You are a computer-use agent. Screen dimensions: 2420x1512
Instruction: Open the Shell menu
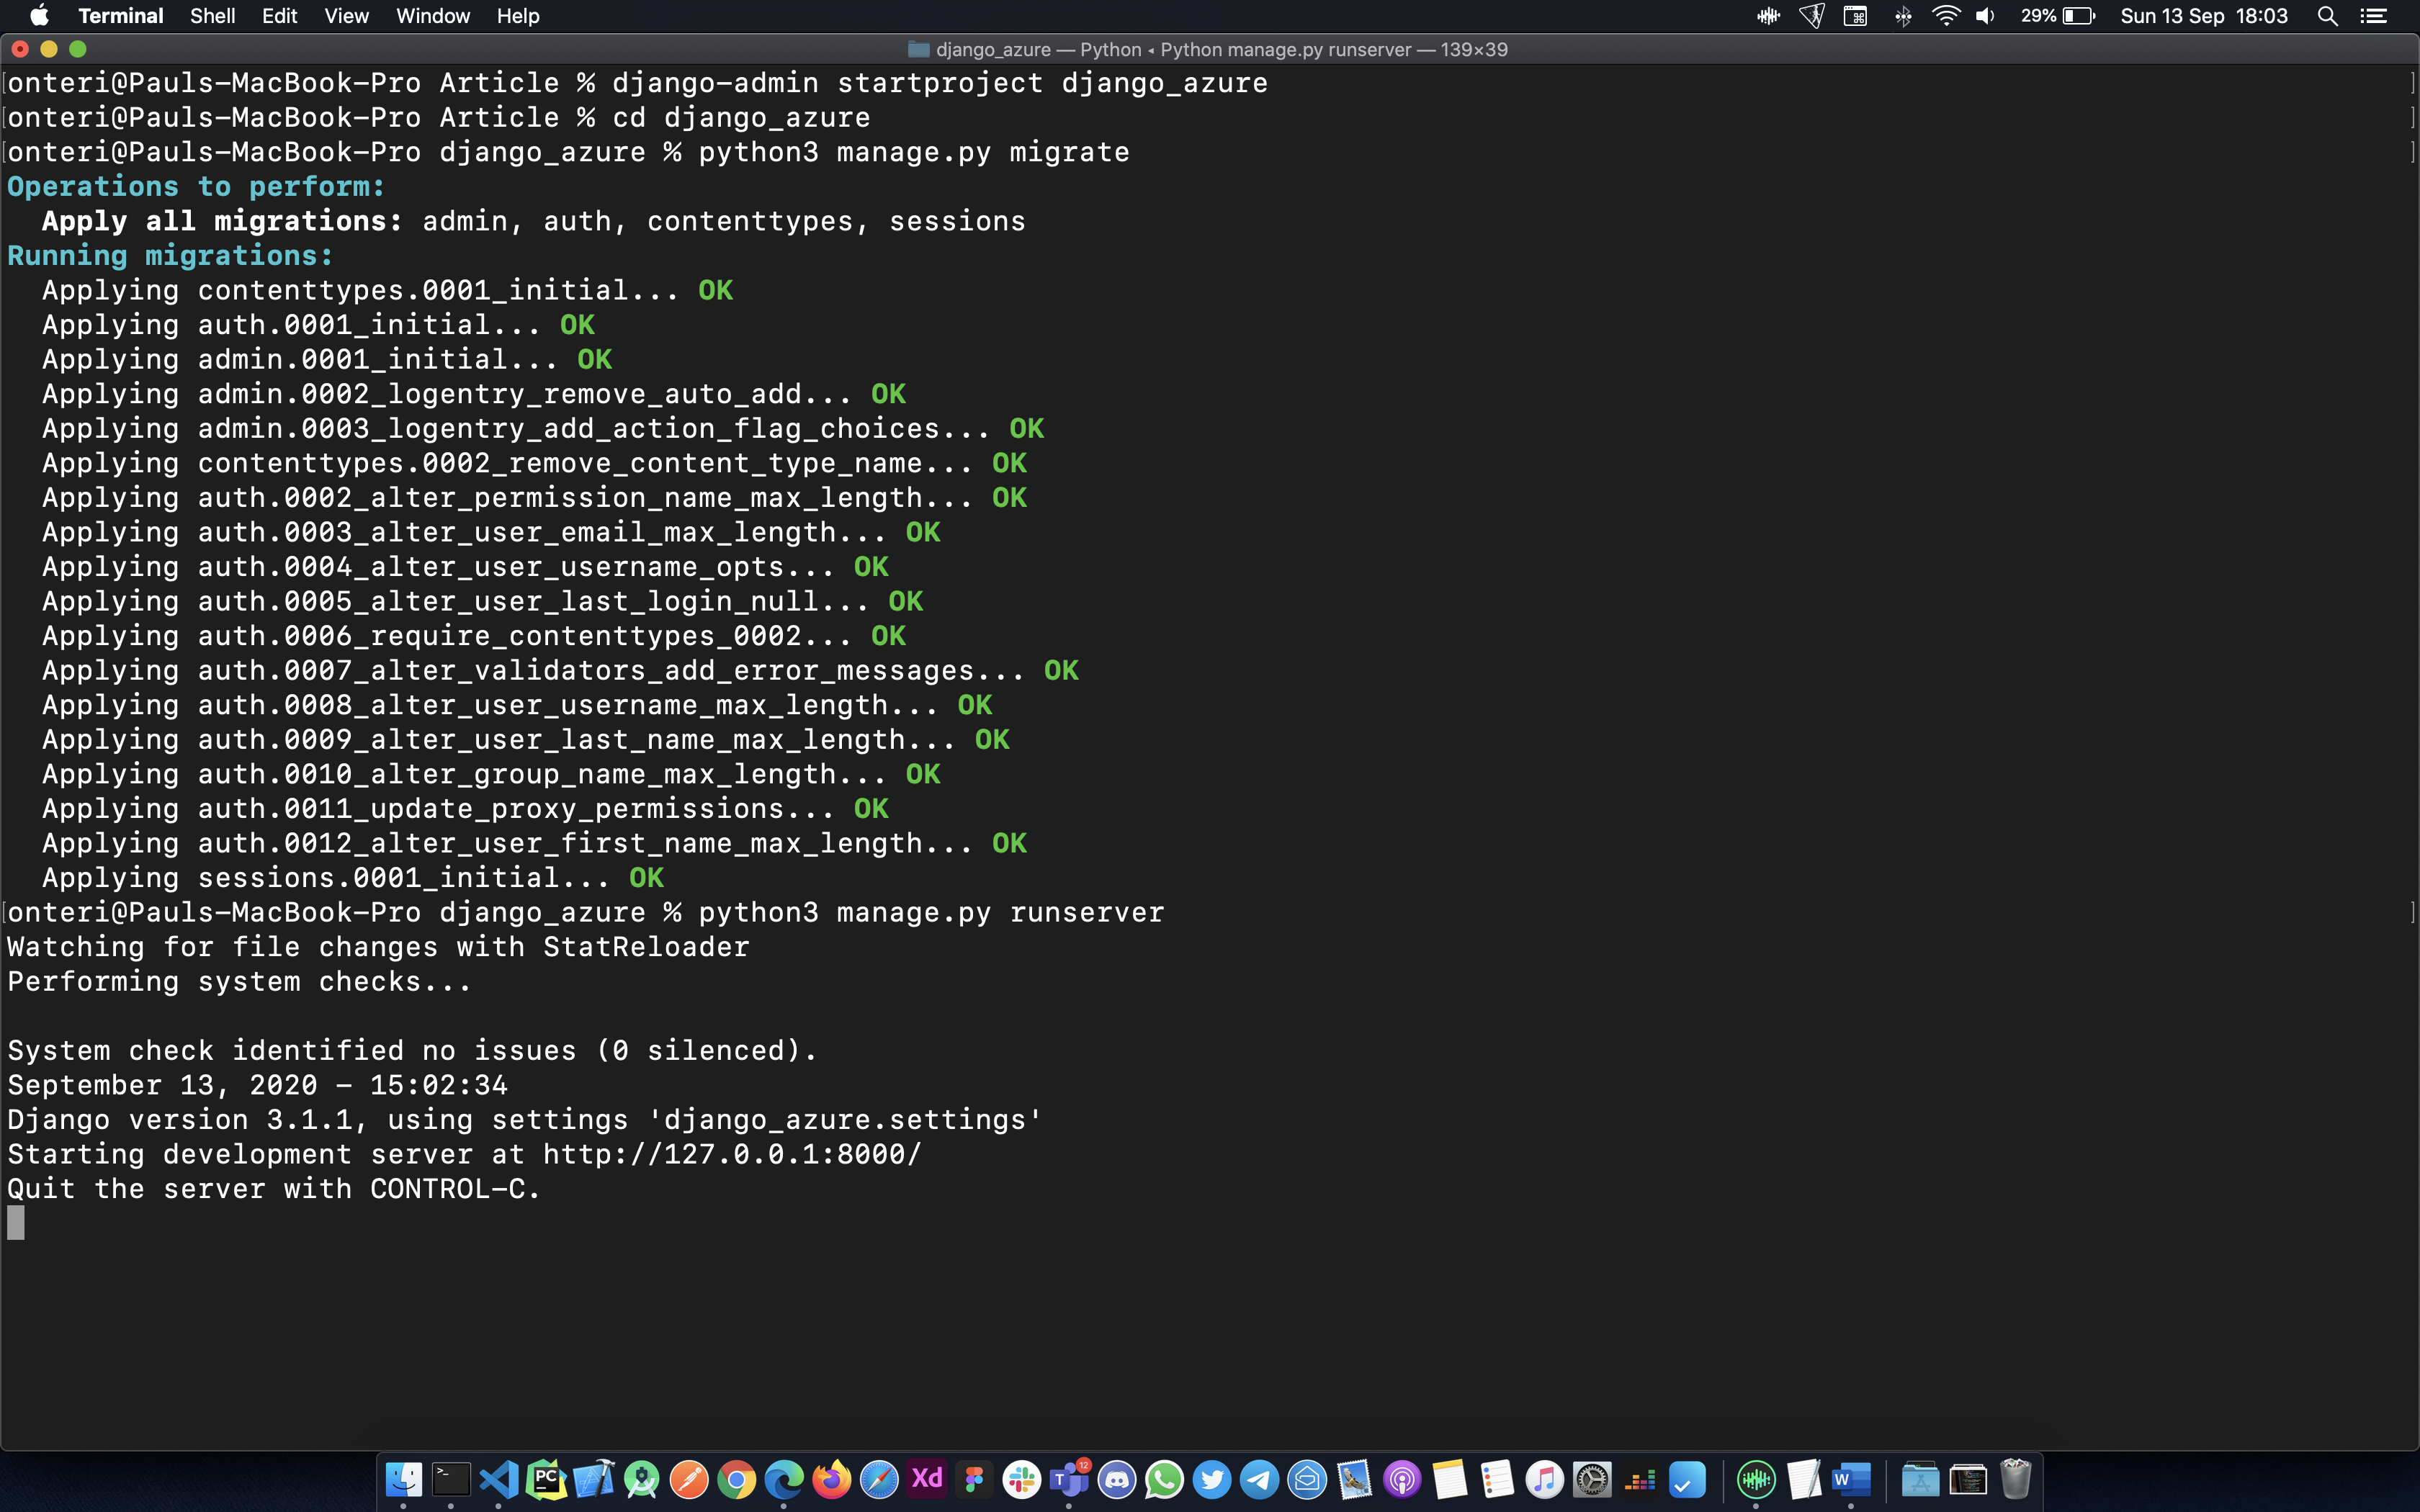(x=212, y=16)
